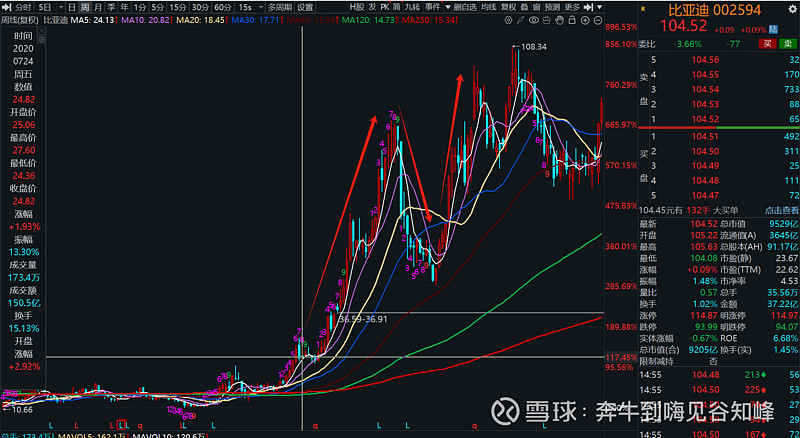Open the 预测 forecast button
Image resolution: width=800 pixels, height=438 pixels.
[552, 7]
